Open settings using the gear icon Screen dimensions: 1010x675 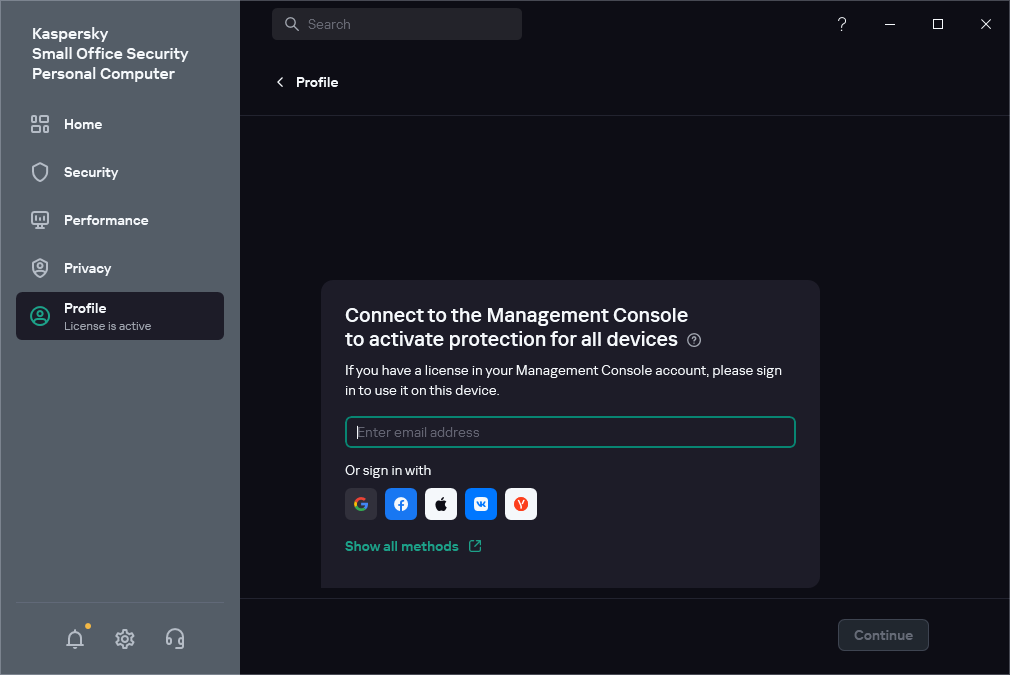125,638
